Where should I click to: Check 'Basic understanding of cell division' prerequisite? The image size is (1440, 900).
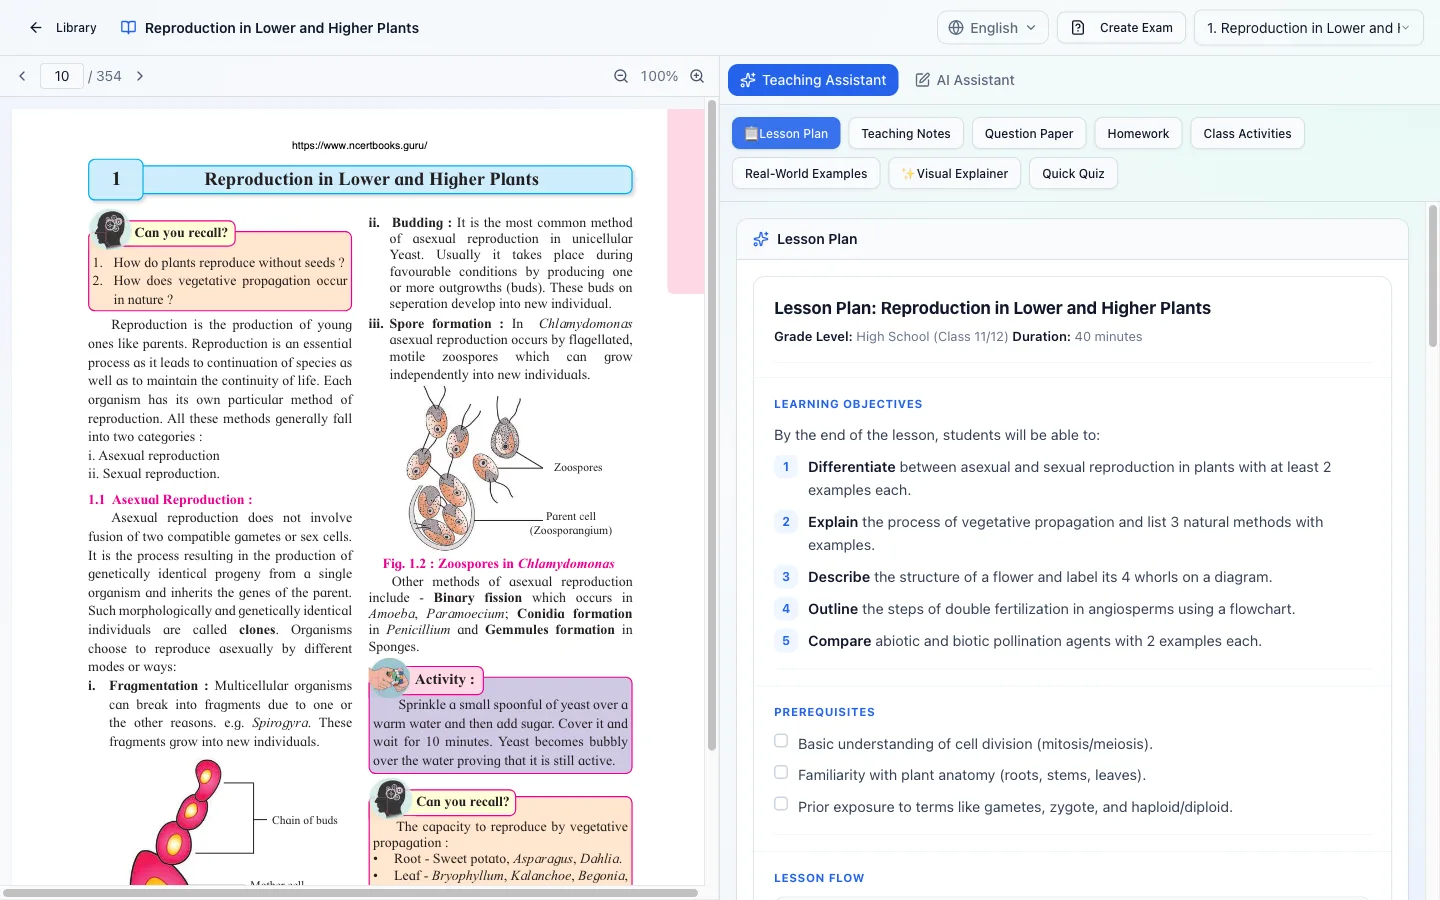(x=781, y=741)
